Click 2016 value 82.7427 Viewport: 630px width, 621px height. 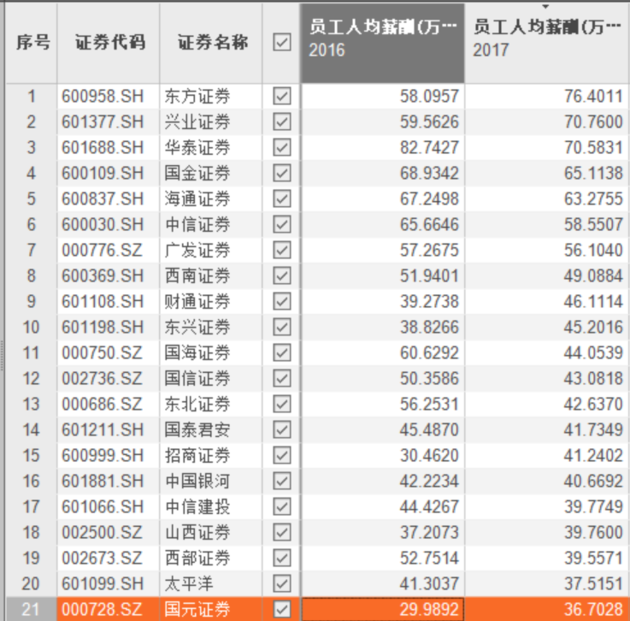point(429,148)
